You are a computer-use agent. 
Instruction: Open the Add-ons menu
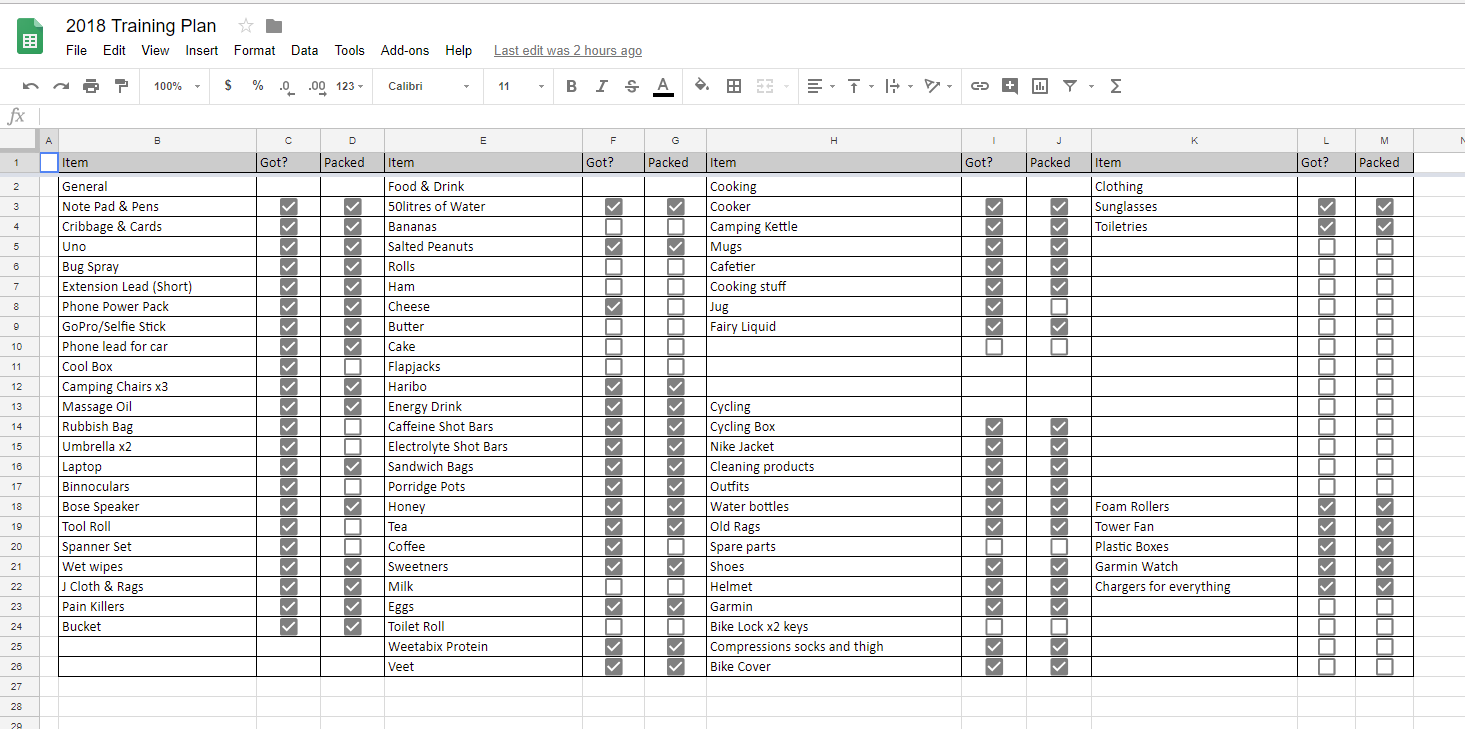(404, 50)
